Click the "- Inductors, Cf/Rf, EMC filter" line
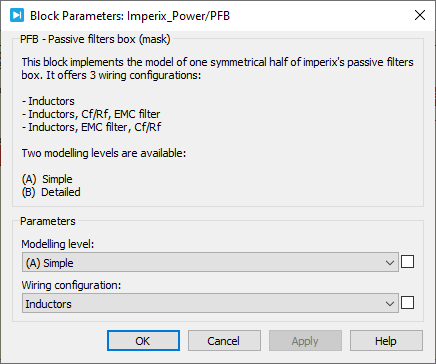This screenshot has width=436, height=364. tap(91, 114)
